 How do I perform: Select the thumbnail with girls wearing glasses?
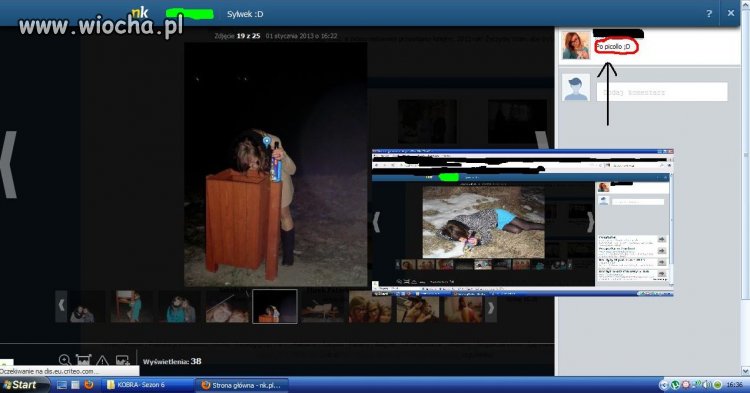pyautogui.click(x=370, y=307)
